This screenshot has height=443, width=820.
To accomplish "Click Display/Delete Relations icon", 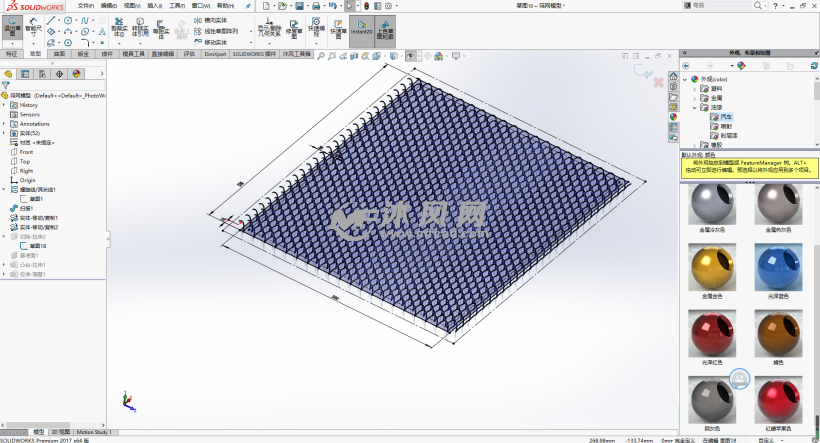I will pos(269,28).
